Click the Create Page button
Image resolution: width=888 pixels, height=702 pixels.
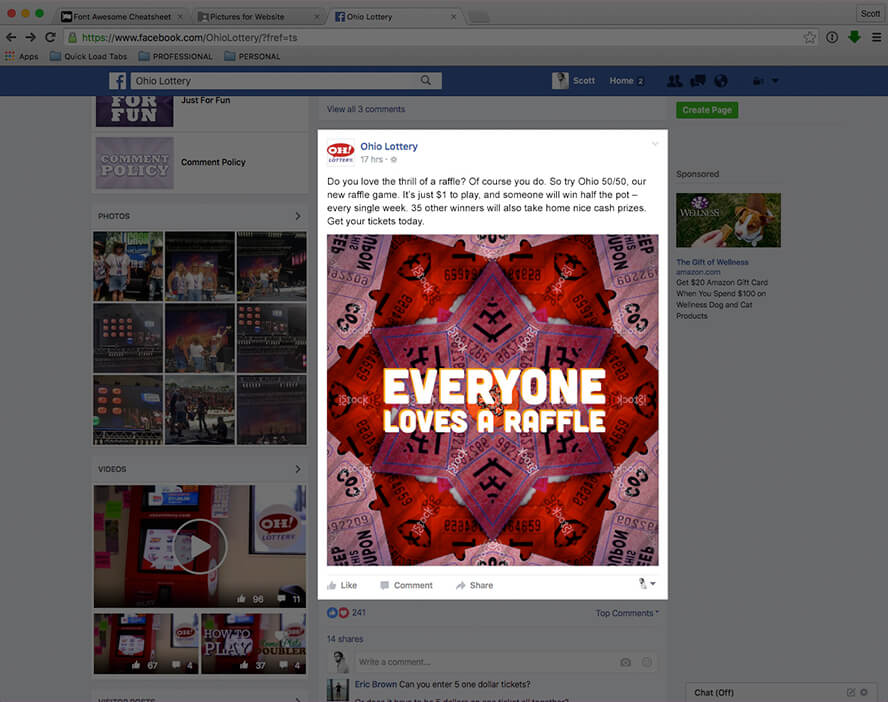[707, 110]
